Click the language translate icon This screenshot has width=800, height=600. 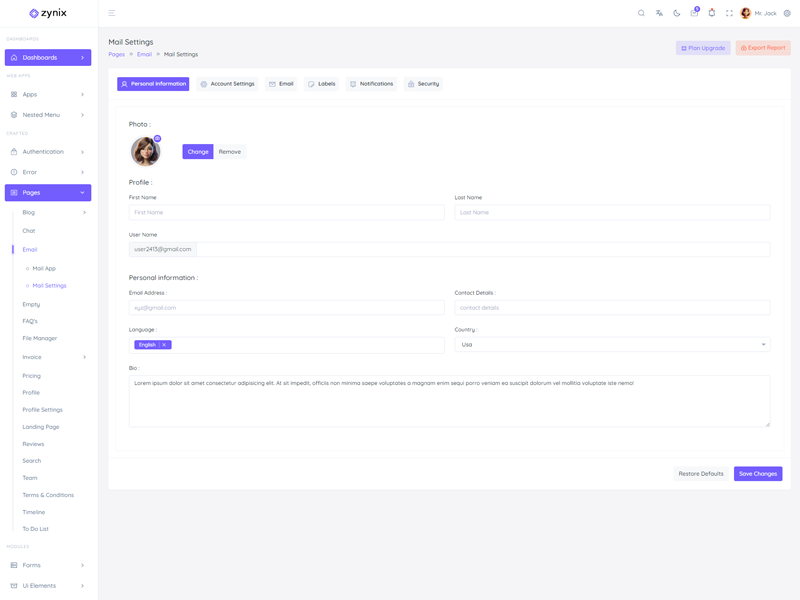coord(659,13)
